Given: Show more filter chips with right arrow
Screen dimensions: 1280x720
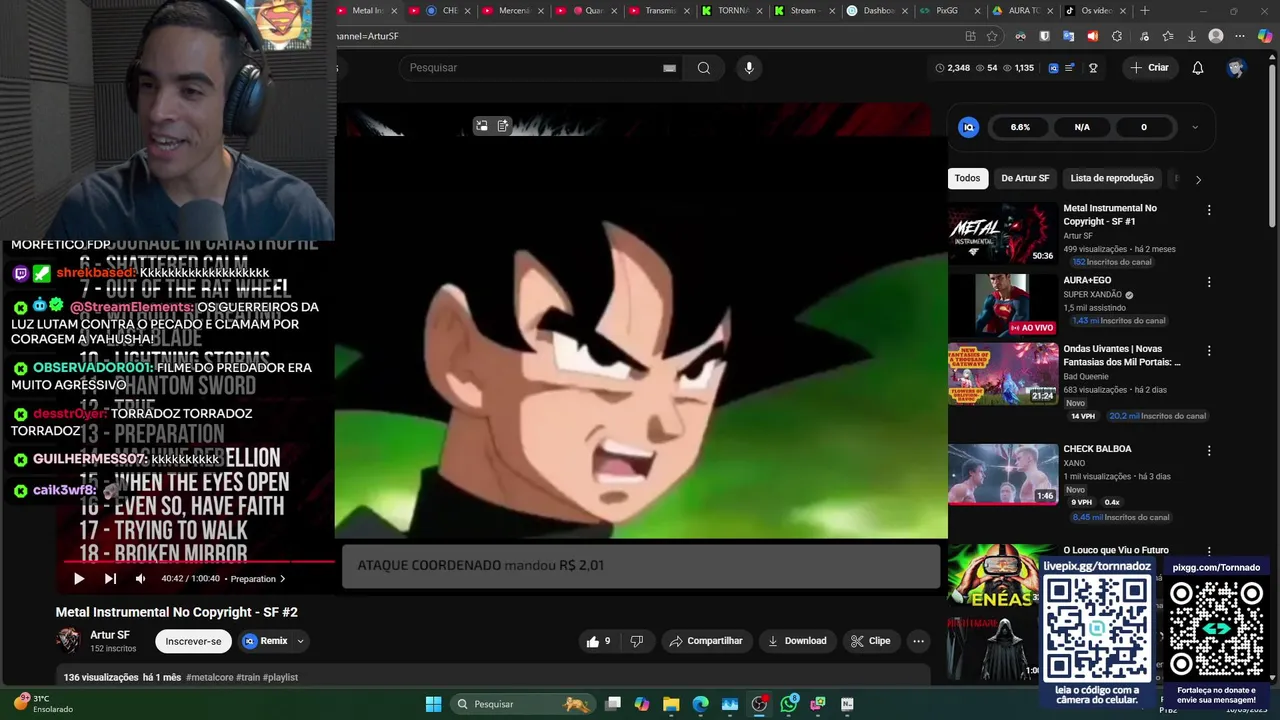Looking at the screenshot, I should [1198, 179].
